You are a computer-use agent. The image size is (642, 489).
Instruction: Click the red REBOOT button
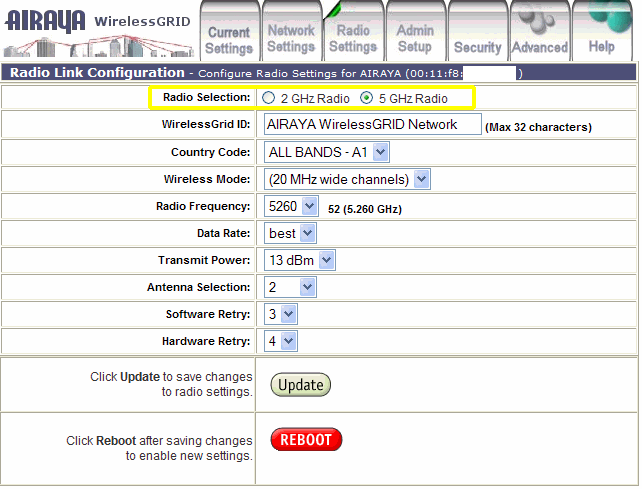306,439
